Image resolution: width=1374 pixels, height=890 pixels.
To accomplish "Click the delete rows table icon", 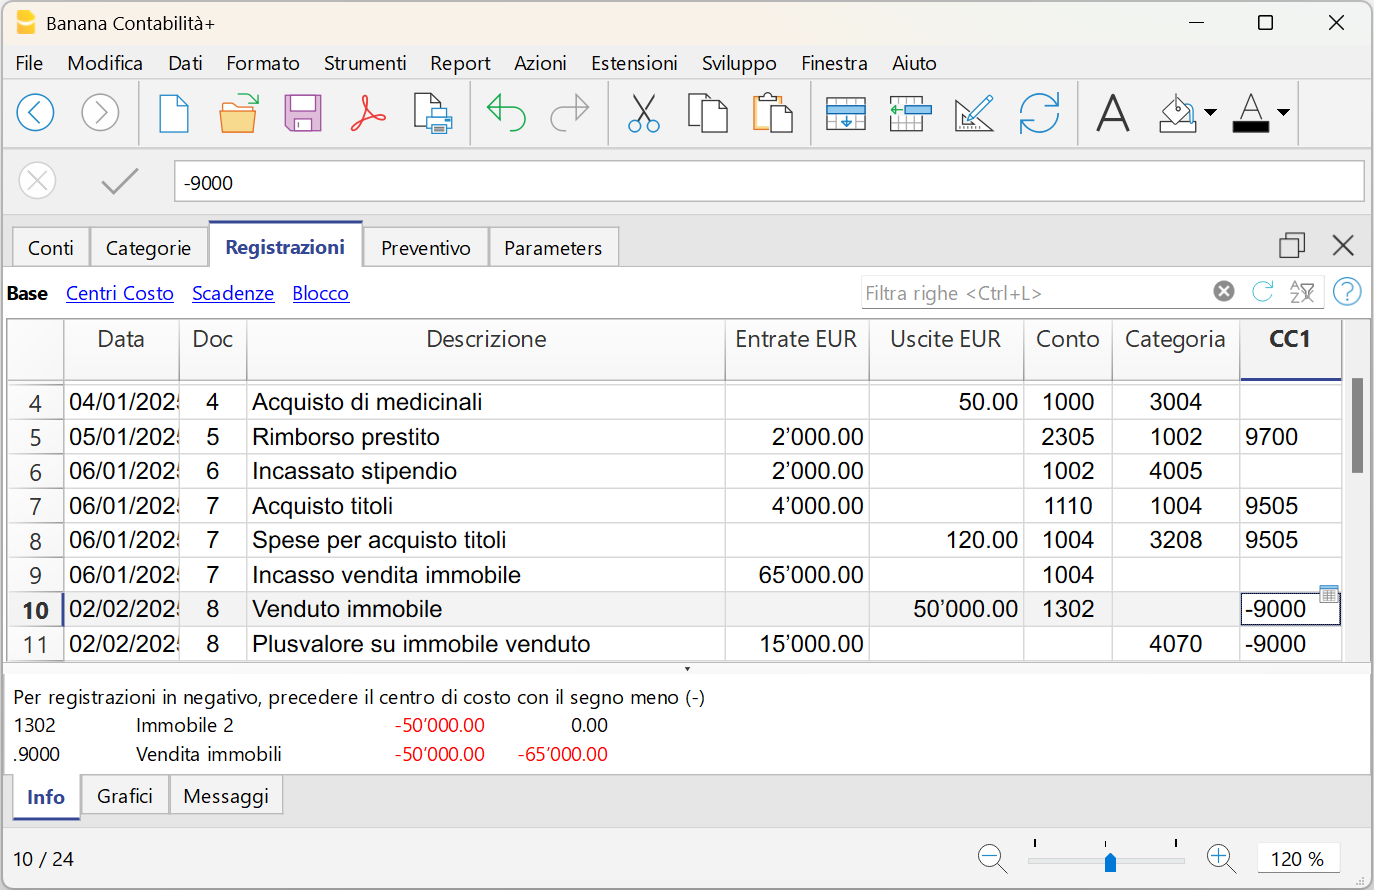I will [910, 113].
